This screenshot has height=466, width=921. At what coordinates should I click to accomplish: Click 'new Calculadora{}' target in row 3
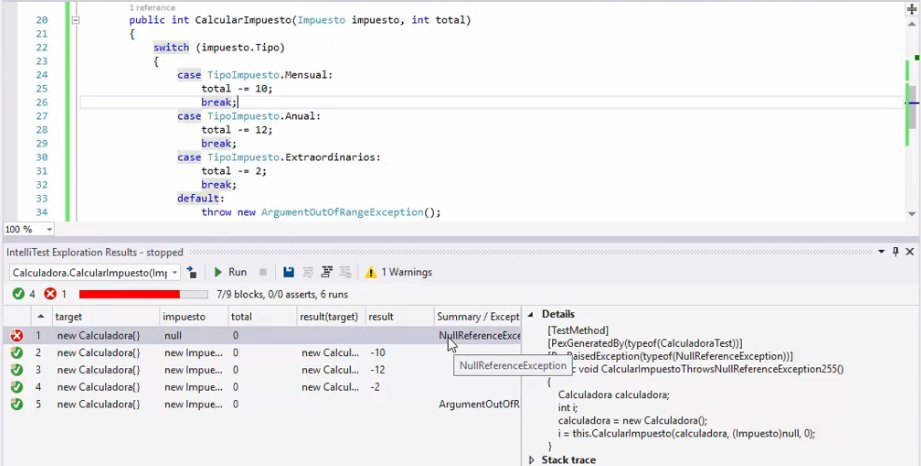pyautogui.click(x=98, y=370)
